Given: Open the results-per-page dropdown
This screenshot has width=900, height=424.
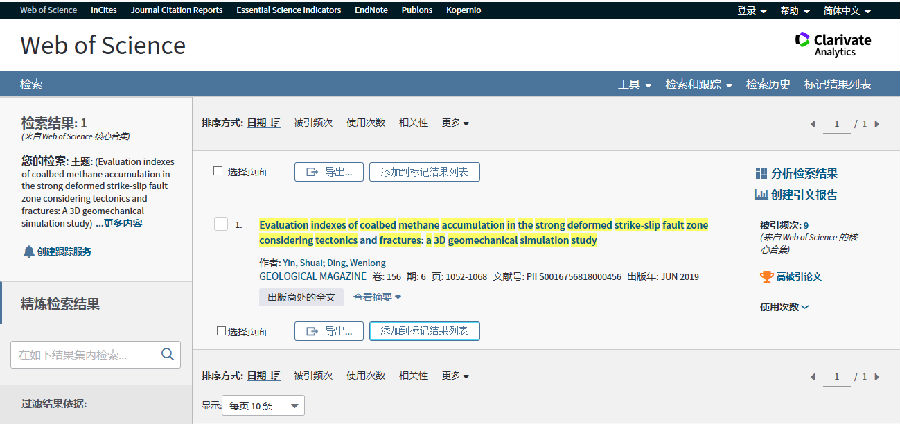Looking at the screenshot, I should pos(265,405).
